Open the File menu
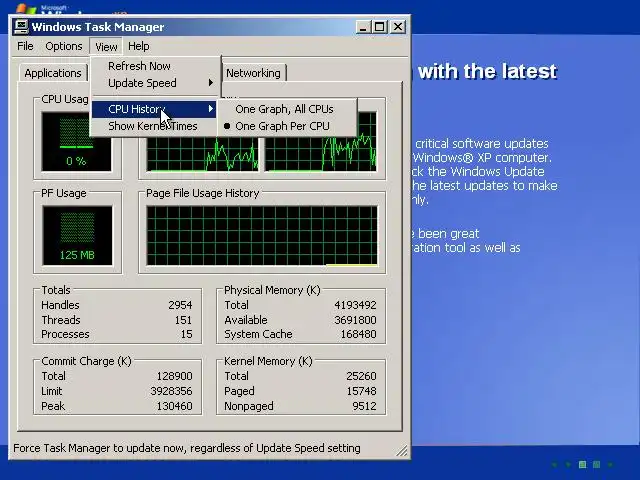 [x=25, y=46]
